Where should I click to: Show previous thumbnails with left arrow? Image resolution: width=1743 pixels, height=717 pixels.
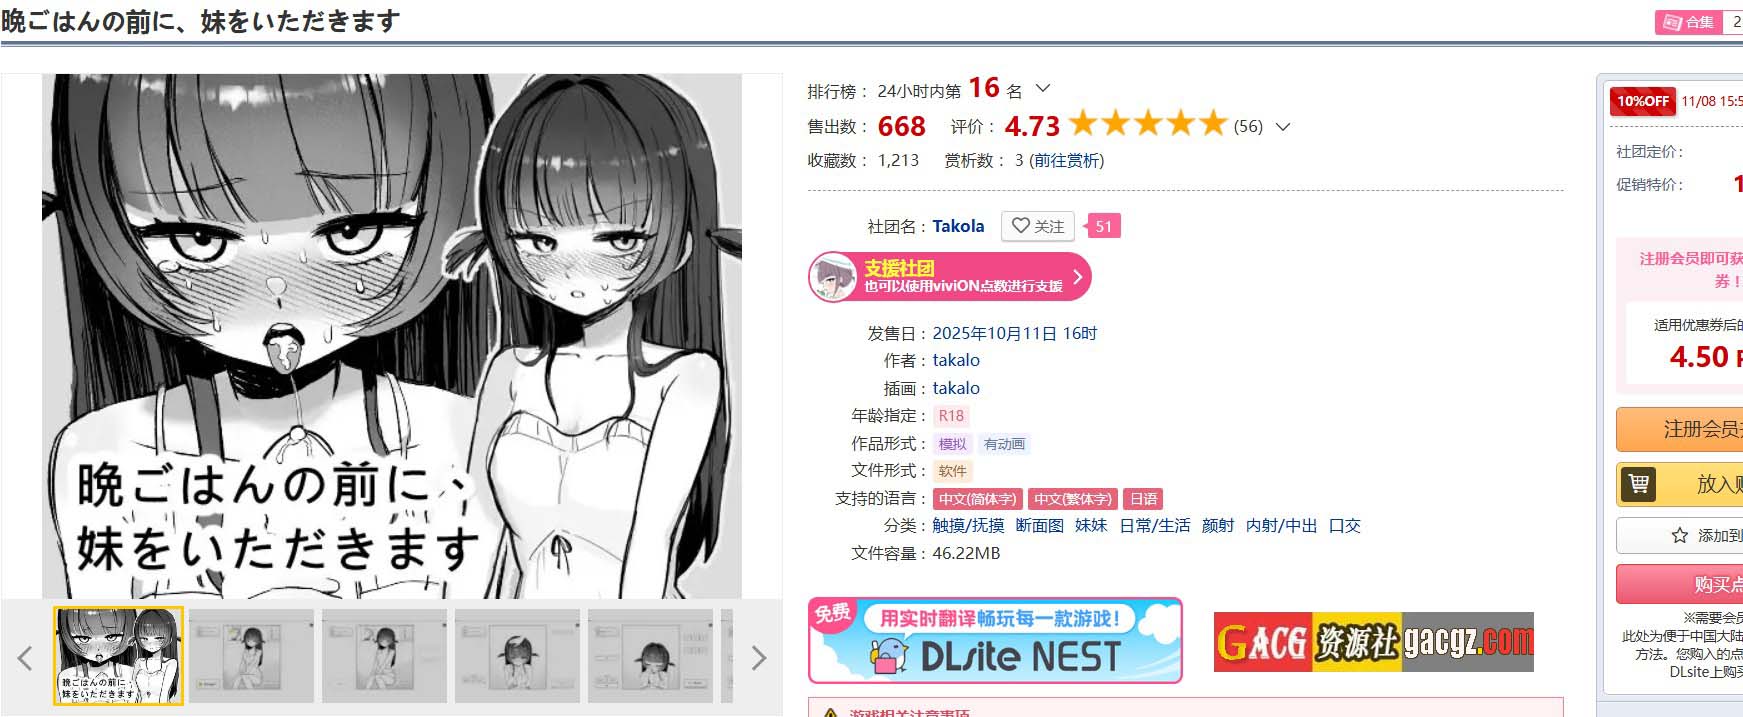coord(25,657)
